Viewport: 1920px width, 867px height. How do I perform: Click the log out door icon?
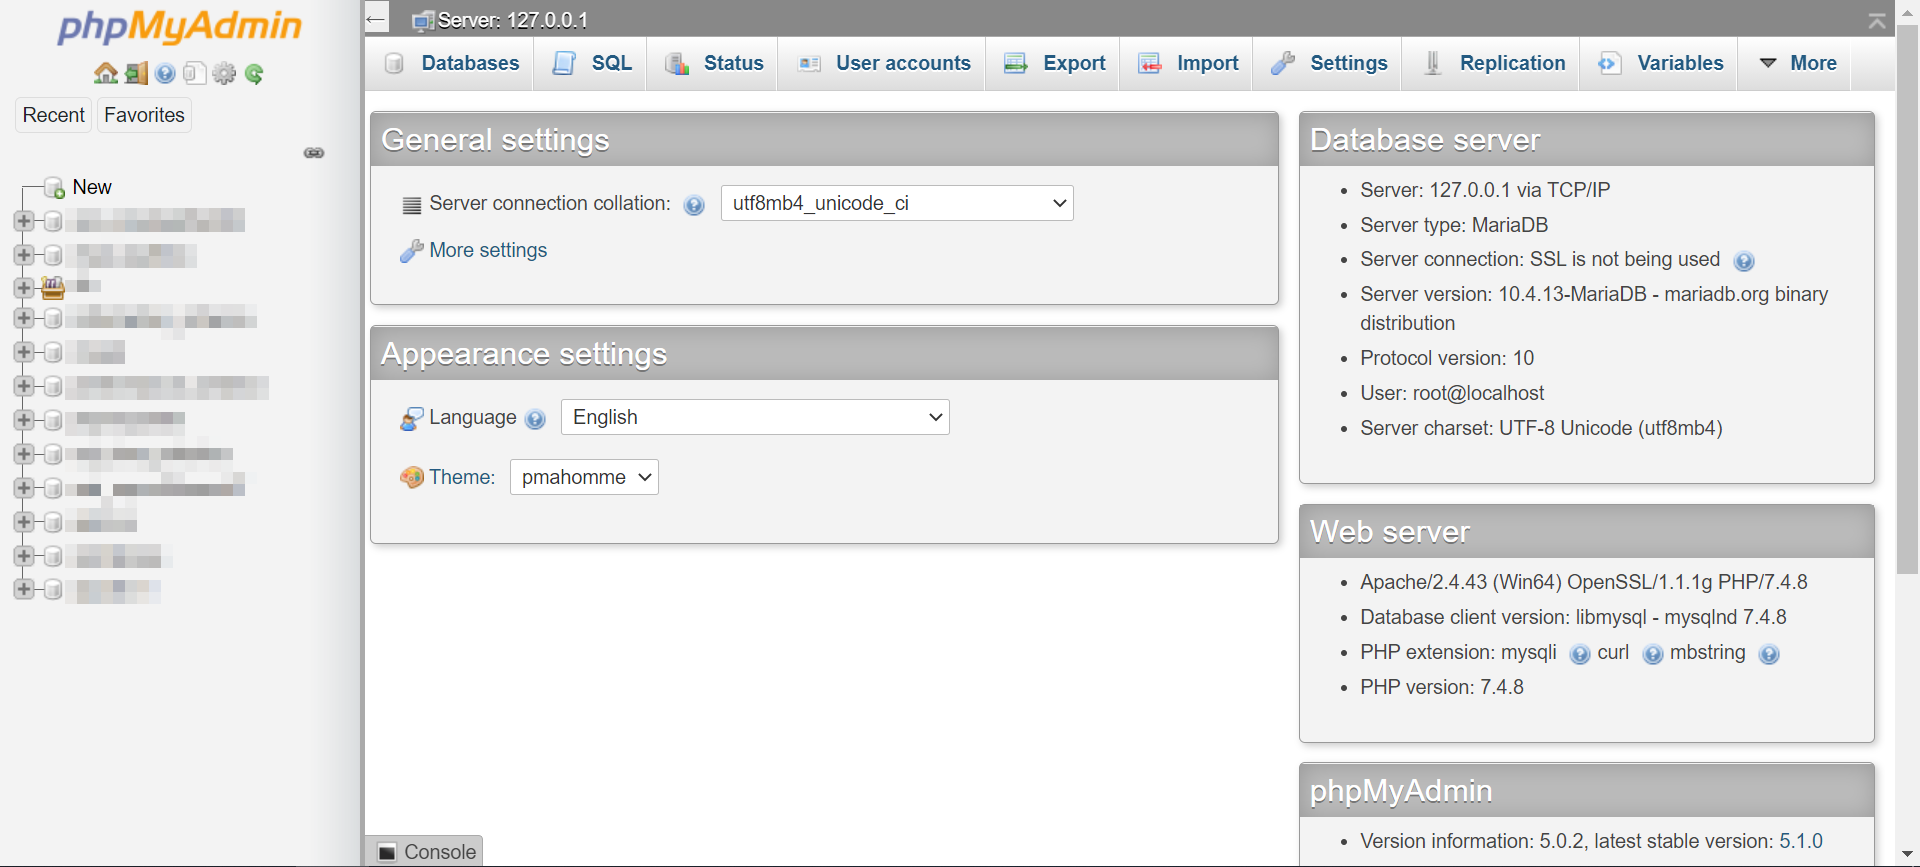136,73
